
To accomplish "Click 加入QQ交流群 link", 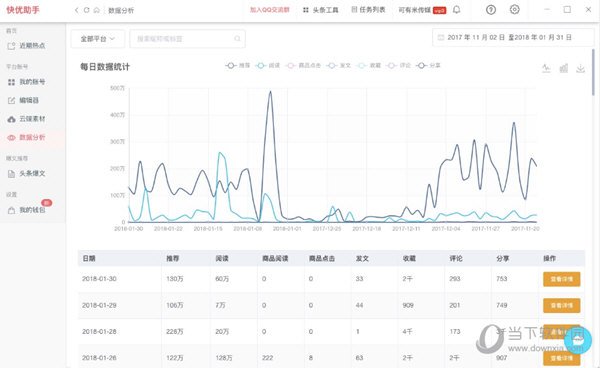I will [270, 10].
